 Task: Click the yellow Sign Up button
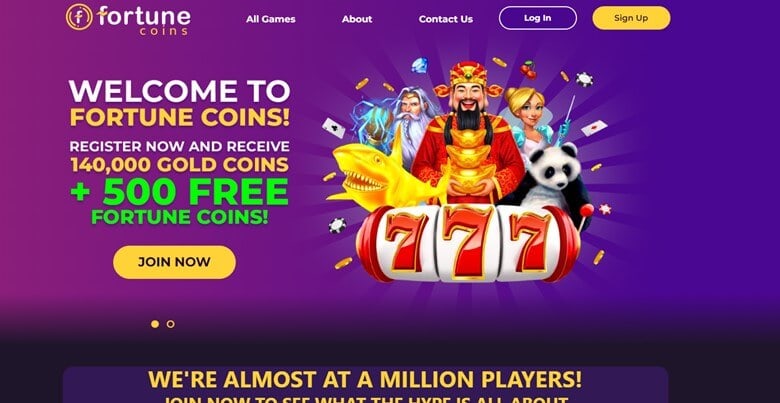(x=631, y=18)
